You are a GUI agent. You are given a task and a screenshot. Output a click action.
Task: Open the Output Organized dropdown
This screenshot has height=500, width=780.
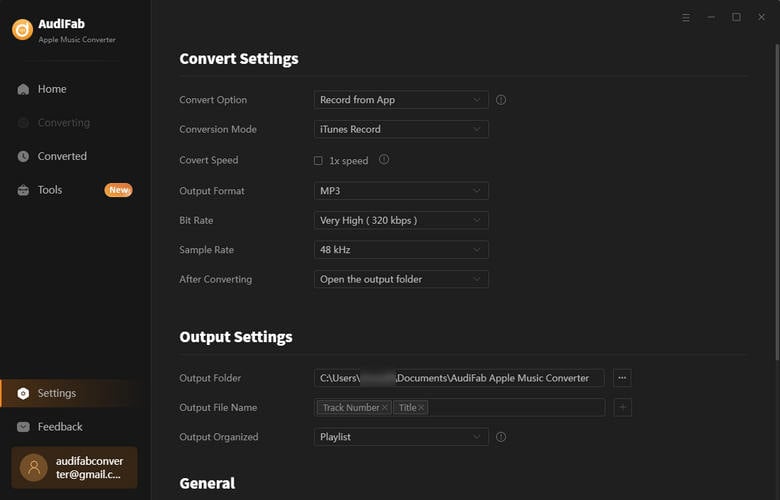click(401, 437)
